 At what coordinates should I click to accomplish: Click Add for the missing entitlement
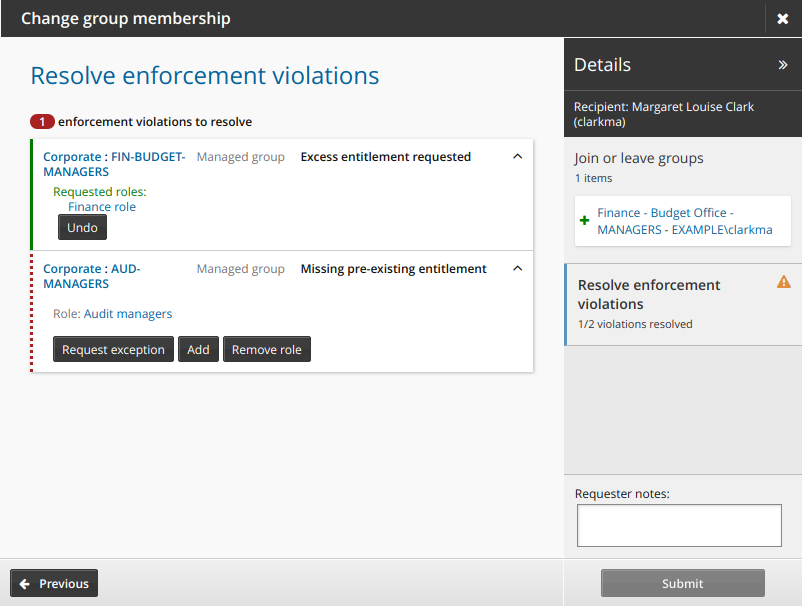[198, 350]
